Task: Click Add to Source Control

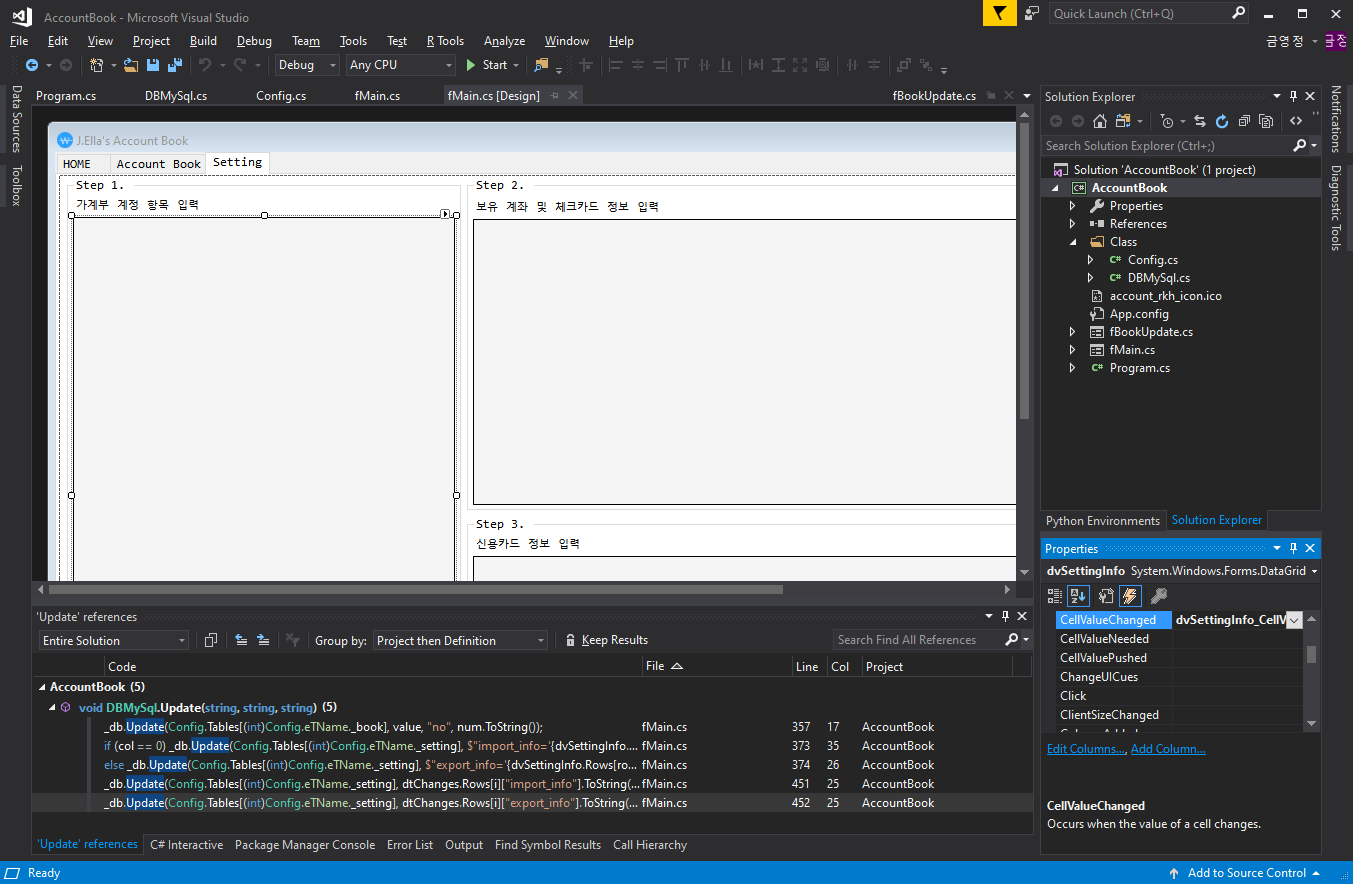Action: 1247,873
